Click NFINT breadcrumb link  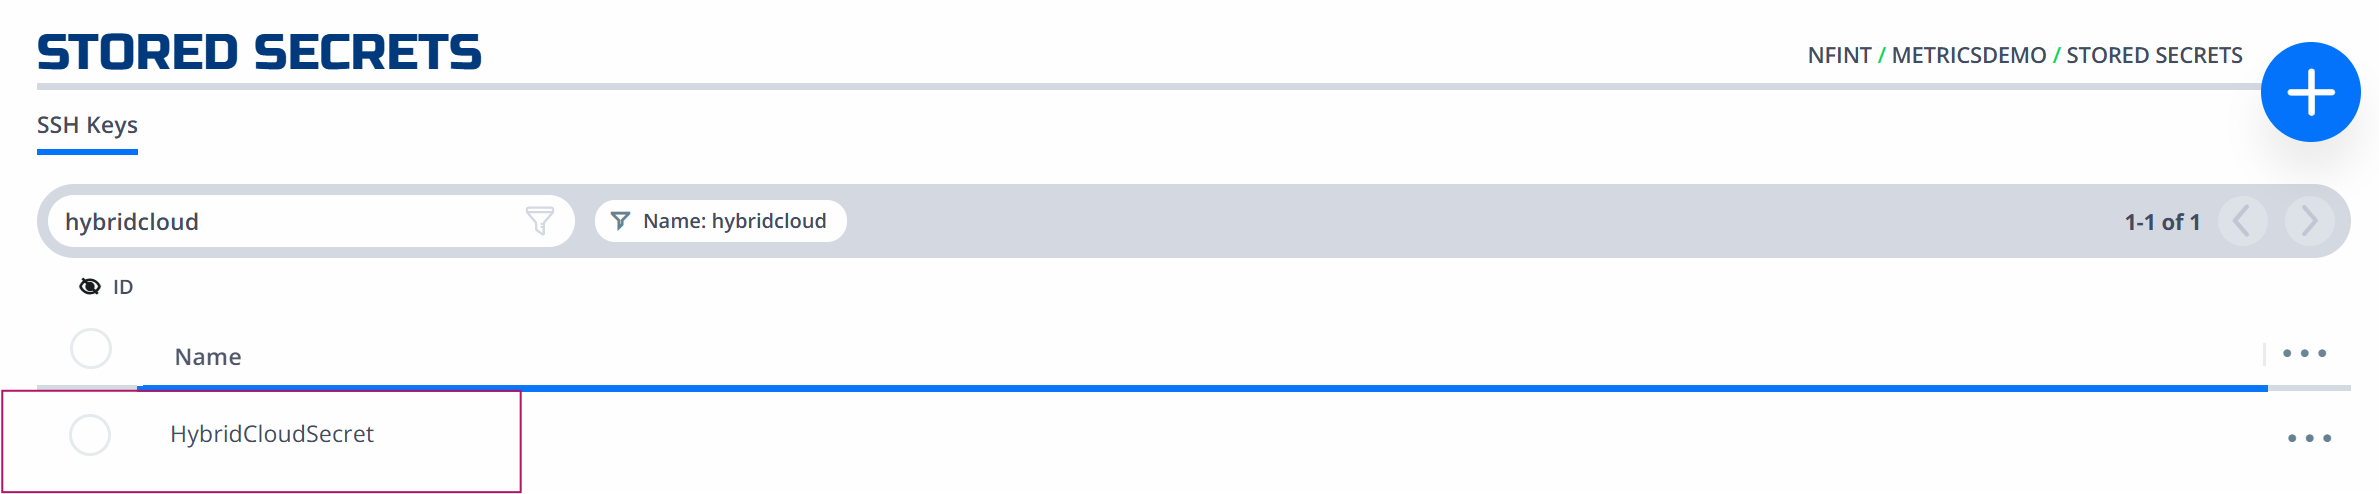(x=1839, y=56)
